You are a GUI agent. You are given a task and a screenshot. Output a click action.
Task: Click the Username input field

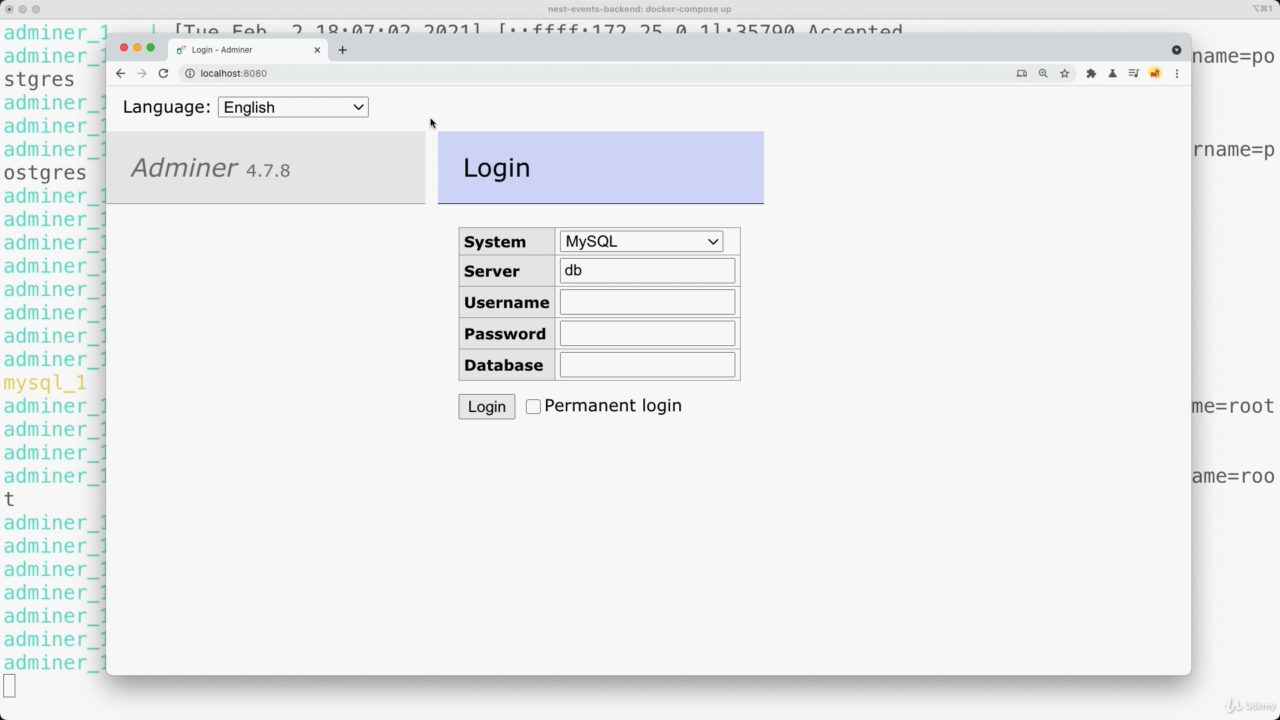pos(647,302)
